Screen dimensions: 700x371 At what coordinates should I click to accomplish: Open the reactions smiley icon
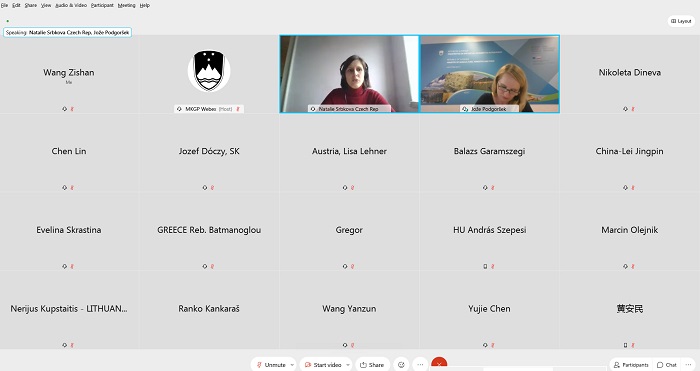401,364
